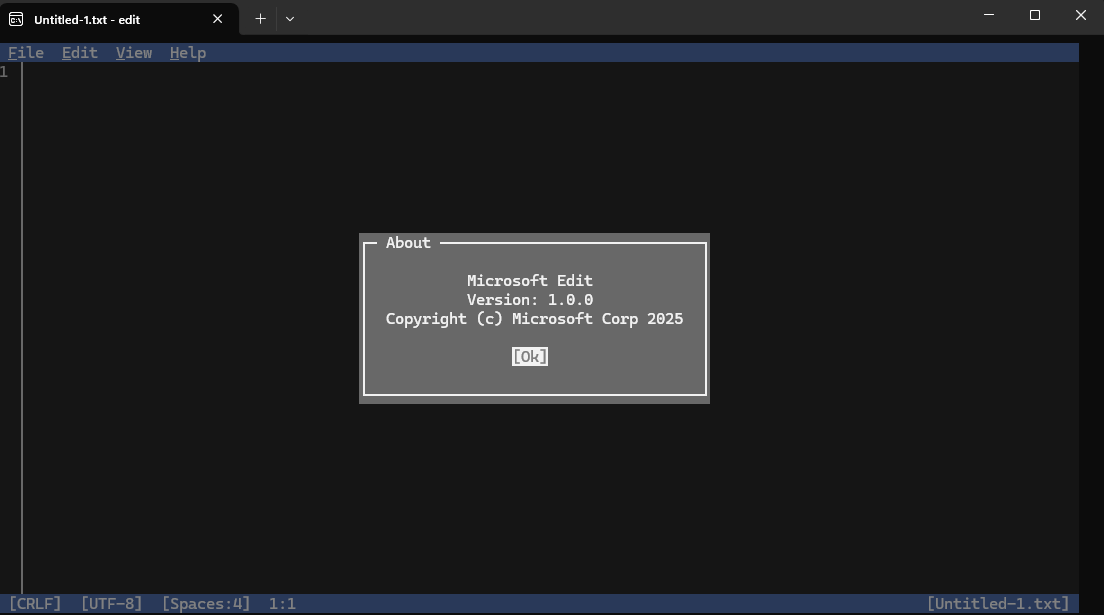This screenshot has width=1104, height=615.
Task: Maximize the terminal window
Action: (1034, 15)
